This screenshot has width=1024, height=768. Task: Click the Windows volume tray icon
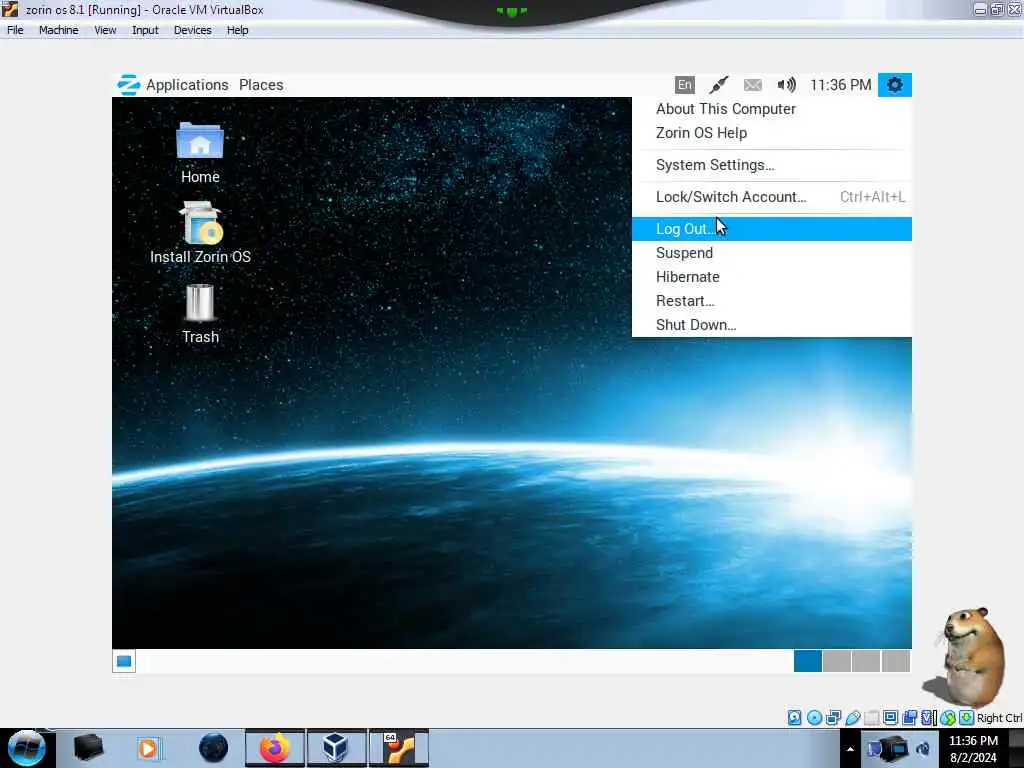[923, 748]
